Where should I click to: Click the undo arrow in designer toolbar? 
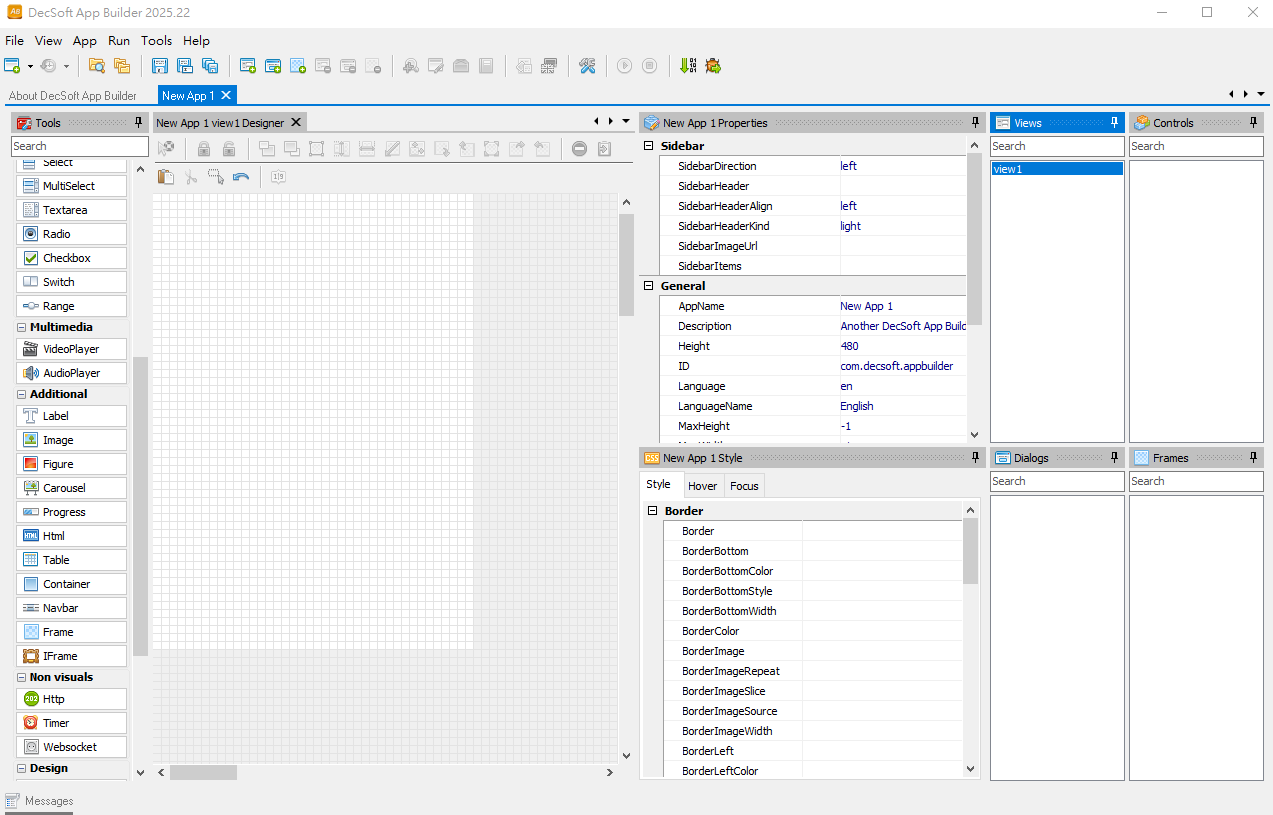(x=241, y=177)
